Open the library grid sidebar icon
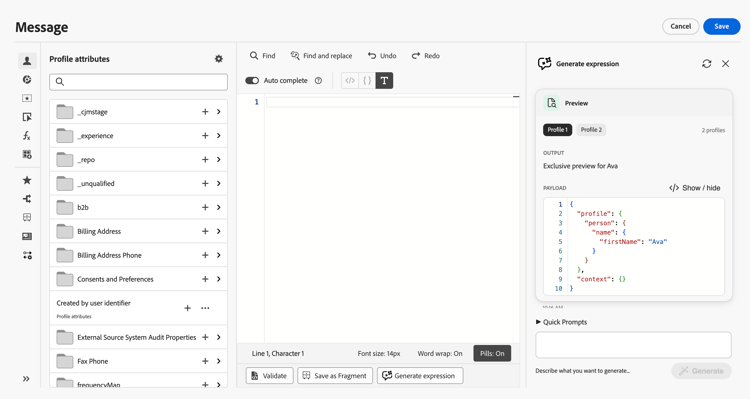 (27, 155)
